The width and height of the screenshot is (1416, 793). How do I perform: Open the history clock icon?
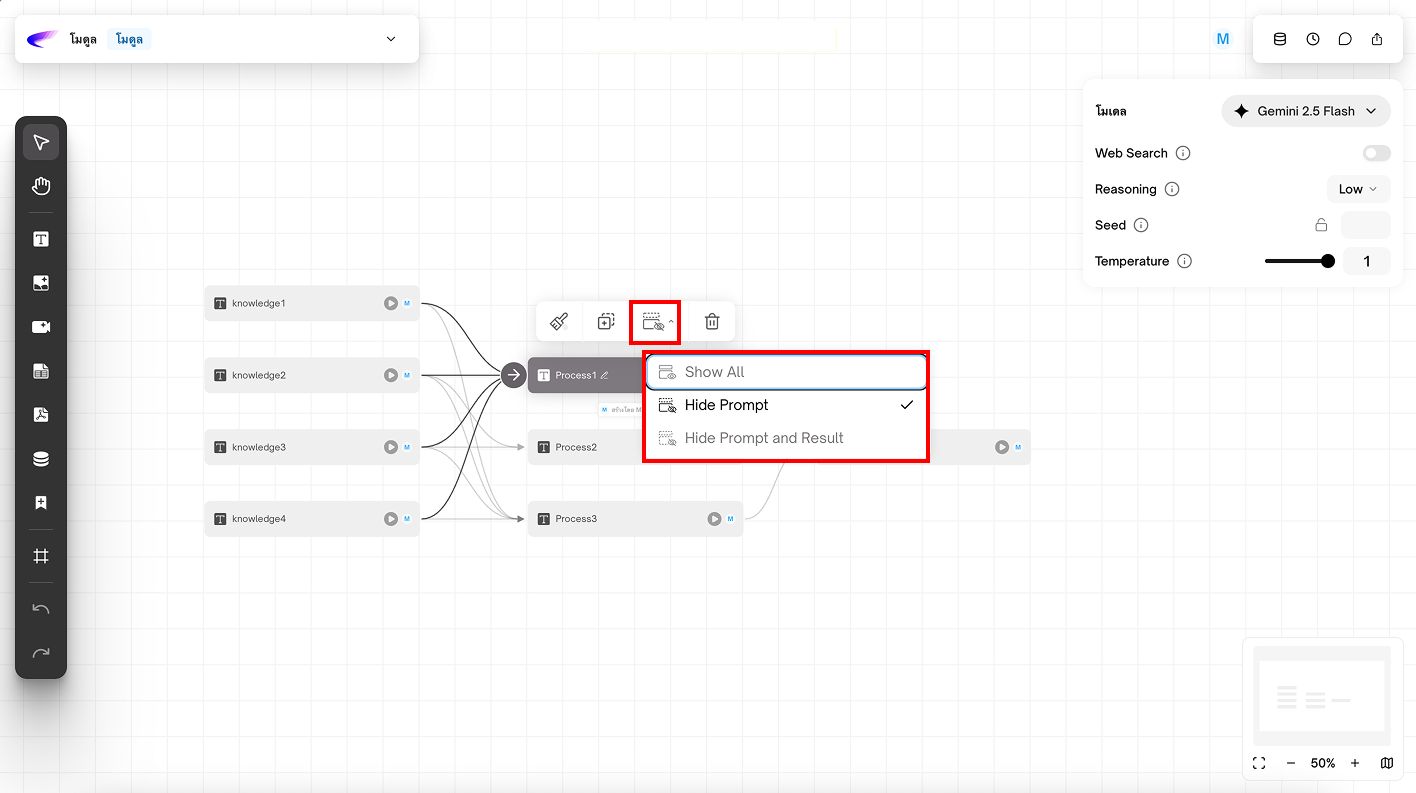(1313, 39)
